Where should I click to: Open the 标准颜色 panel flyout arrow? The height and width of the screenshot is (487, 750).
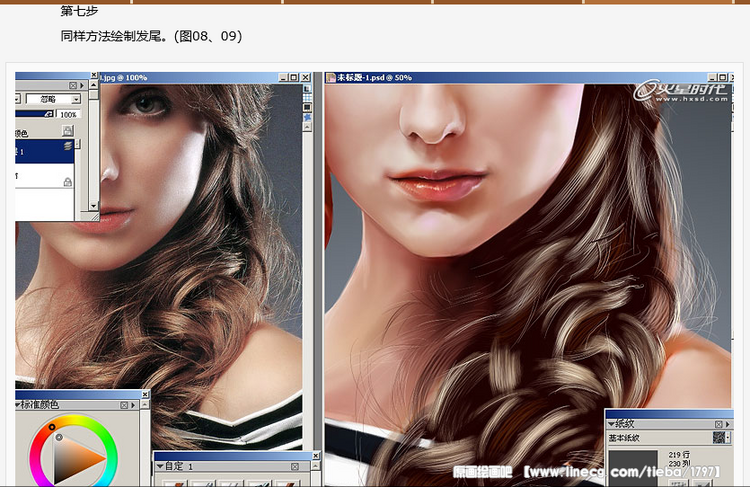[133, 405]
